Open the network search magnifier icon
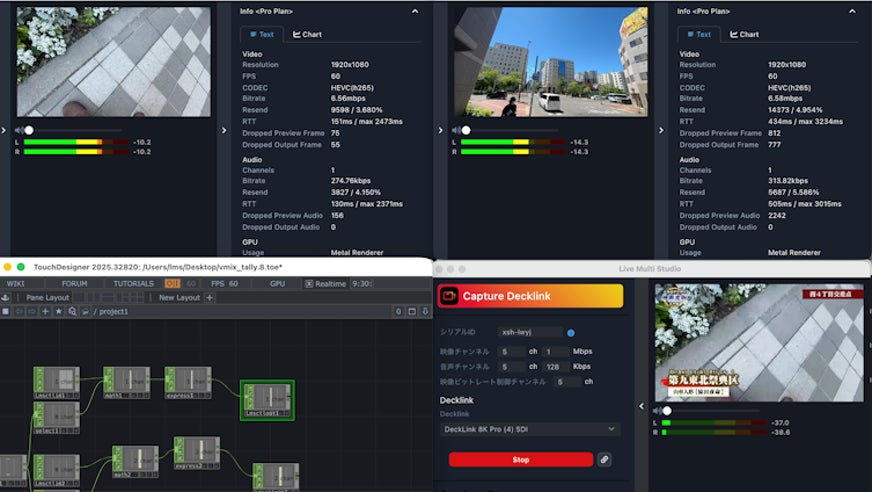This screenshot has height=492, width=872. [x=72, y=311]
